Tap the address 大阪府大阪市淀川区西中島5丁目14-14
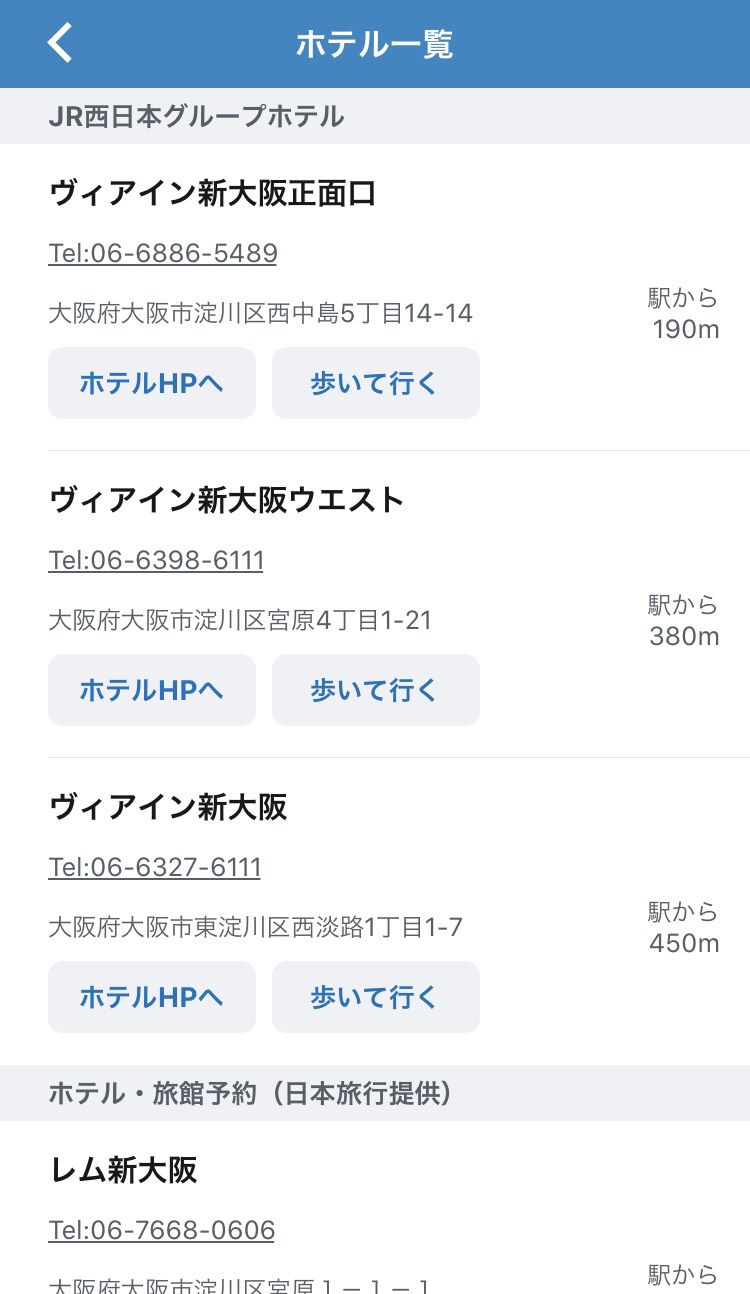Image resolution: width=750 pixels, height=1294 pixels. (260, 314)
